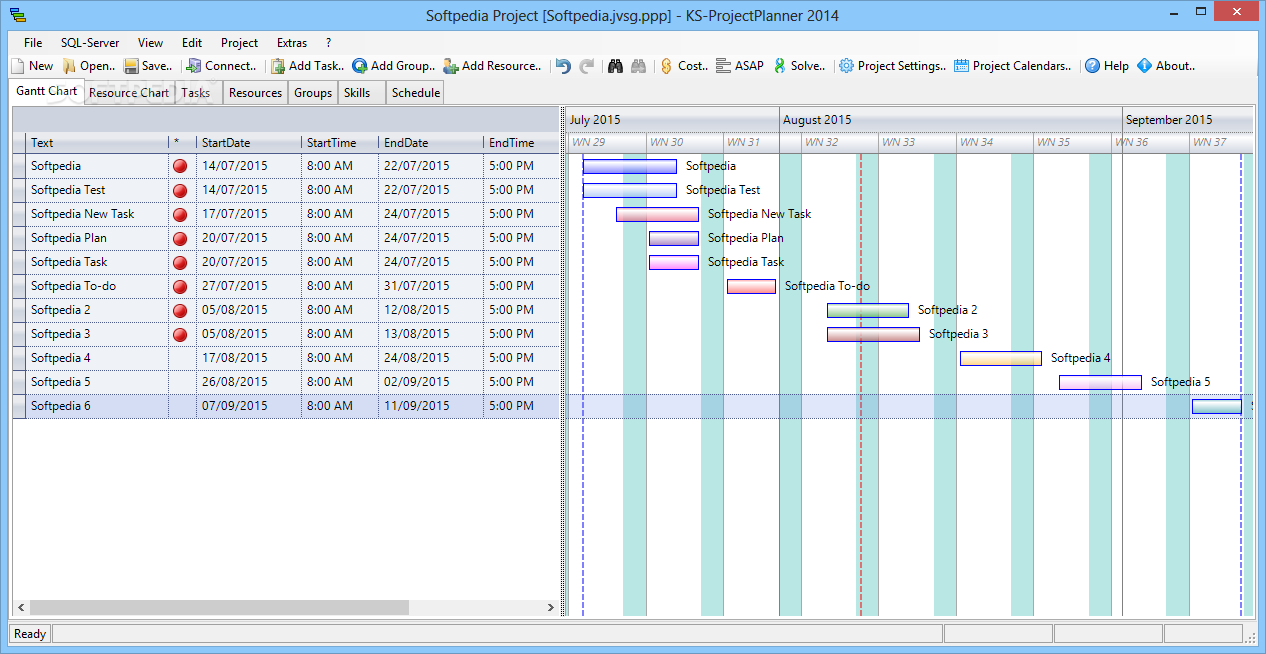Click the Save.. disk icon

click(131, 66)
